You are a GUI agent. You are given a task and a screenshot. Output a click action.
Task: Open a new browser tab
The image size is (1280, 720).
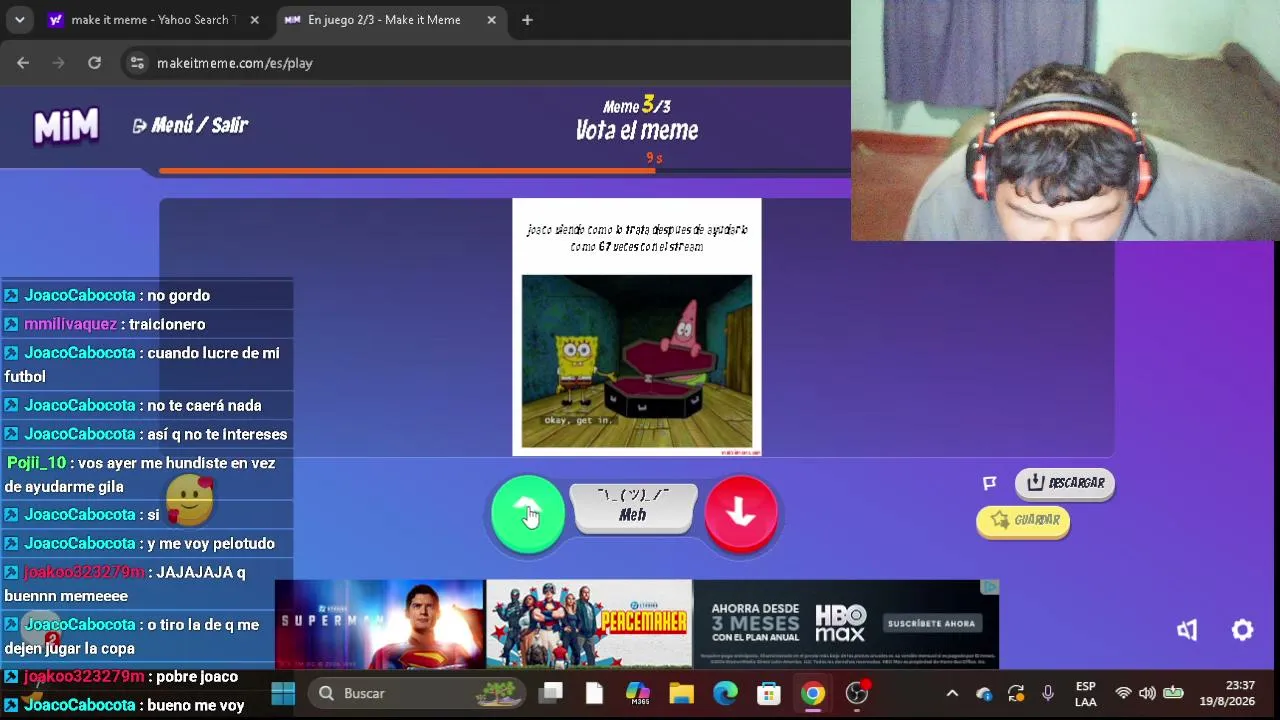click(x=527, y=20)
